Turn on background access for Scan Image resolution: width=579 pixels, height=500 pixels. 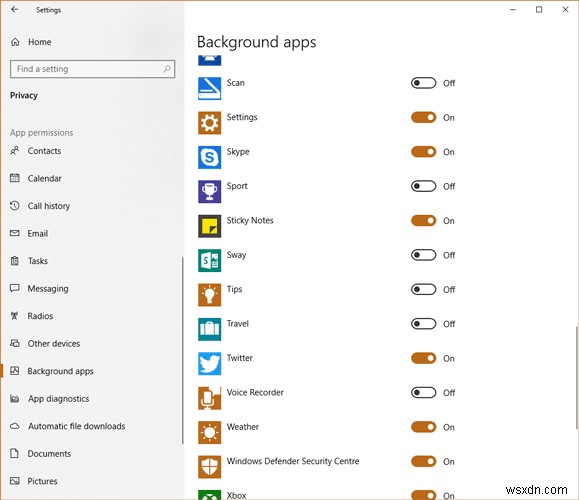(x=424, y=83)
